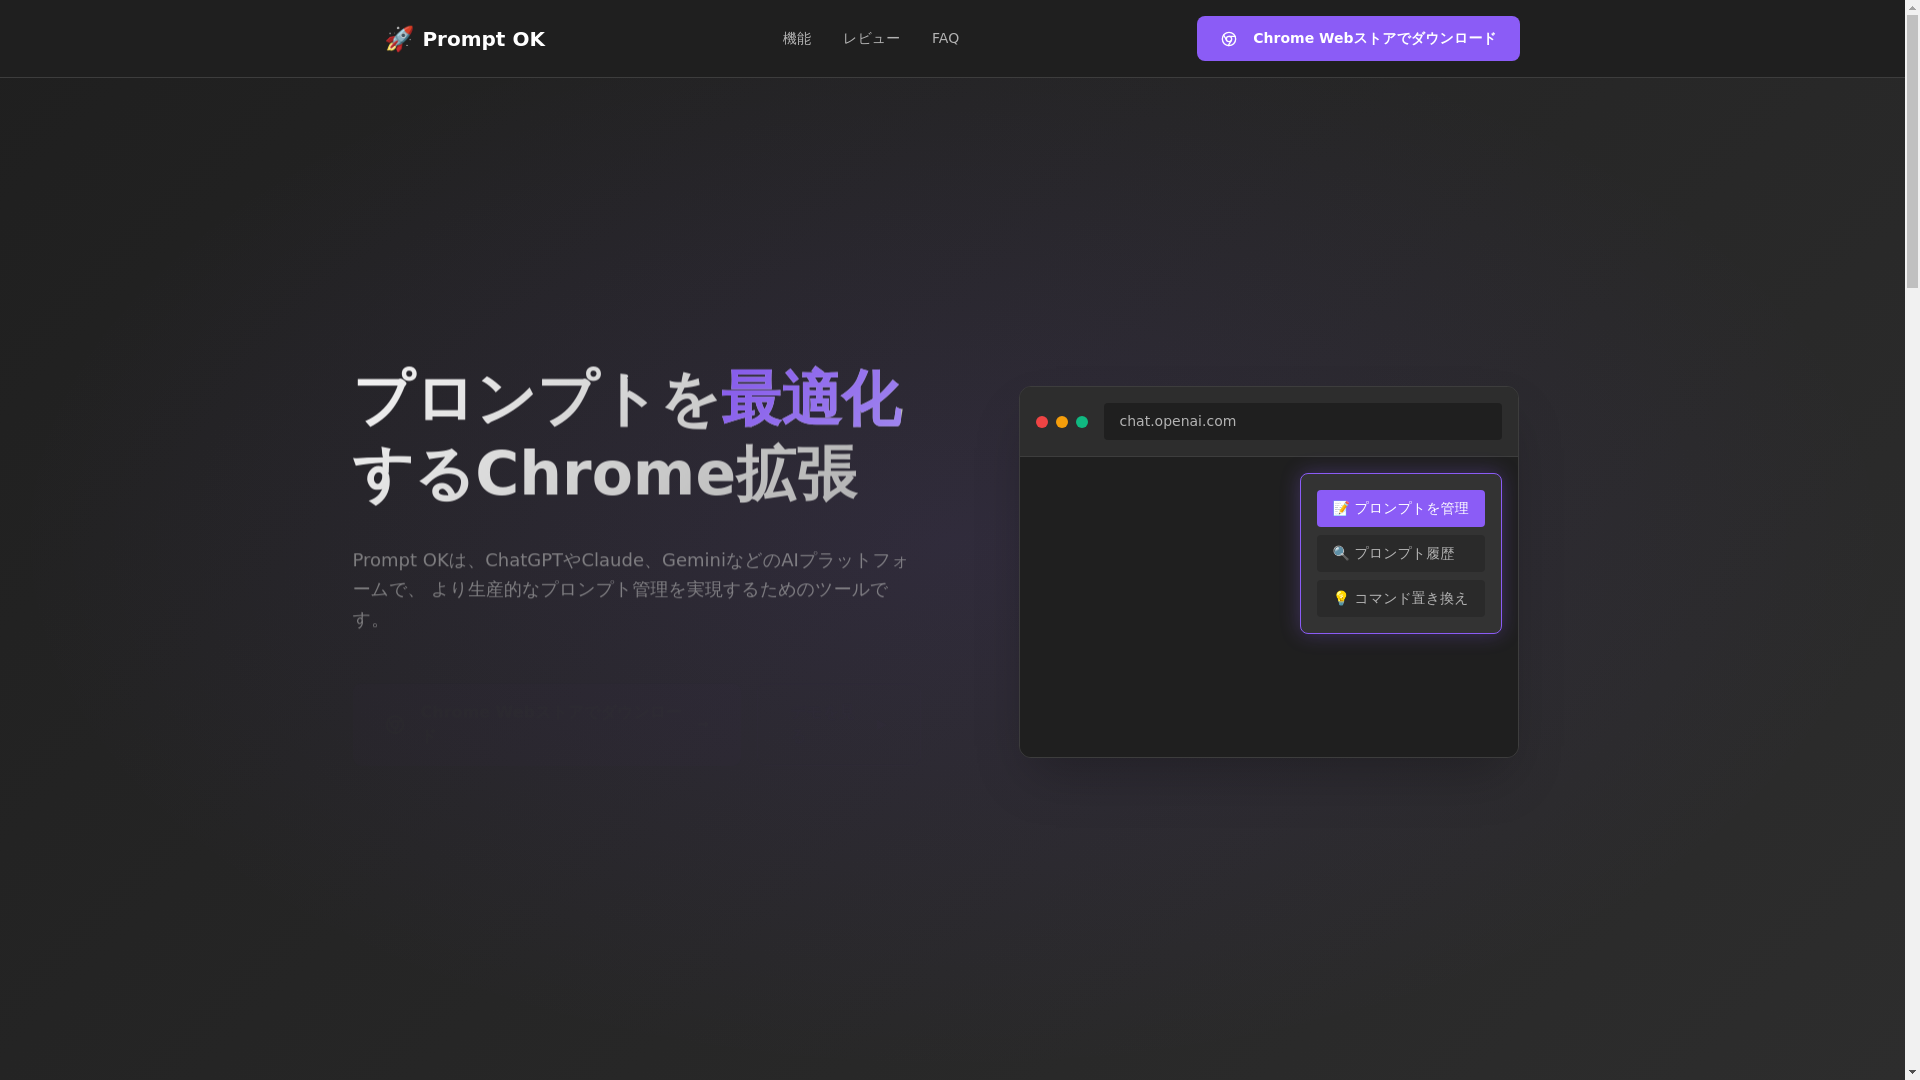Open the Prompt OK home link
This screenshot has width=1920, height=1080.
tap(465, 39)
